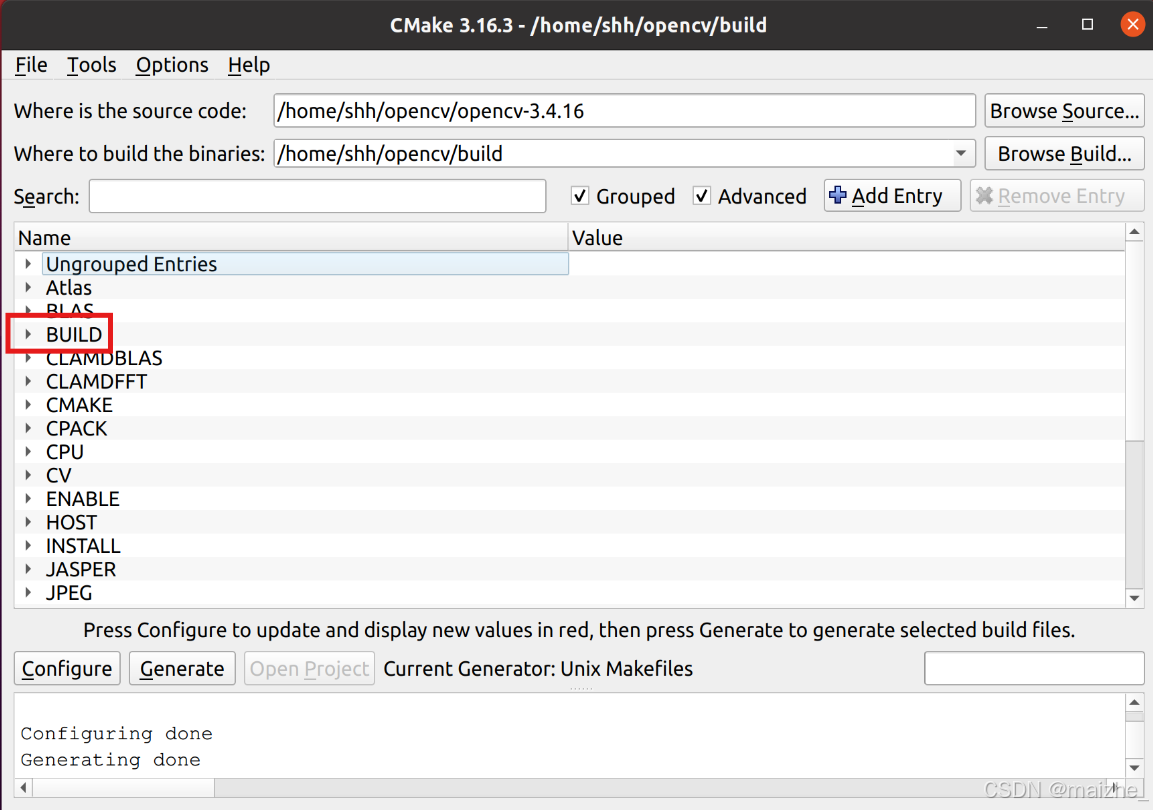The width and height of the screenshot is (1153, 810).
Task: Select the INSTALL row label
Action: (83, 546)
